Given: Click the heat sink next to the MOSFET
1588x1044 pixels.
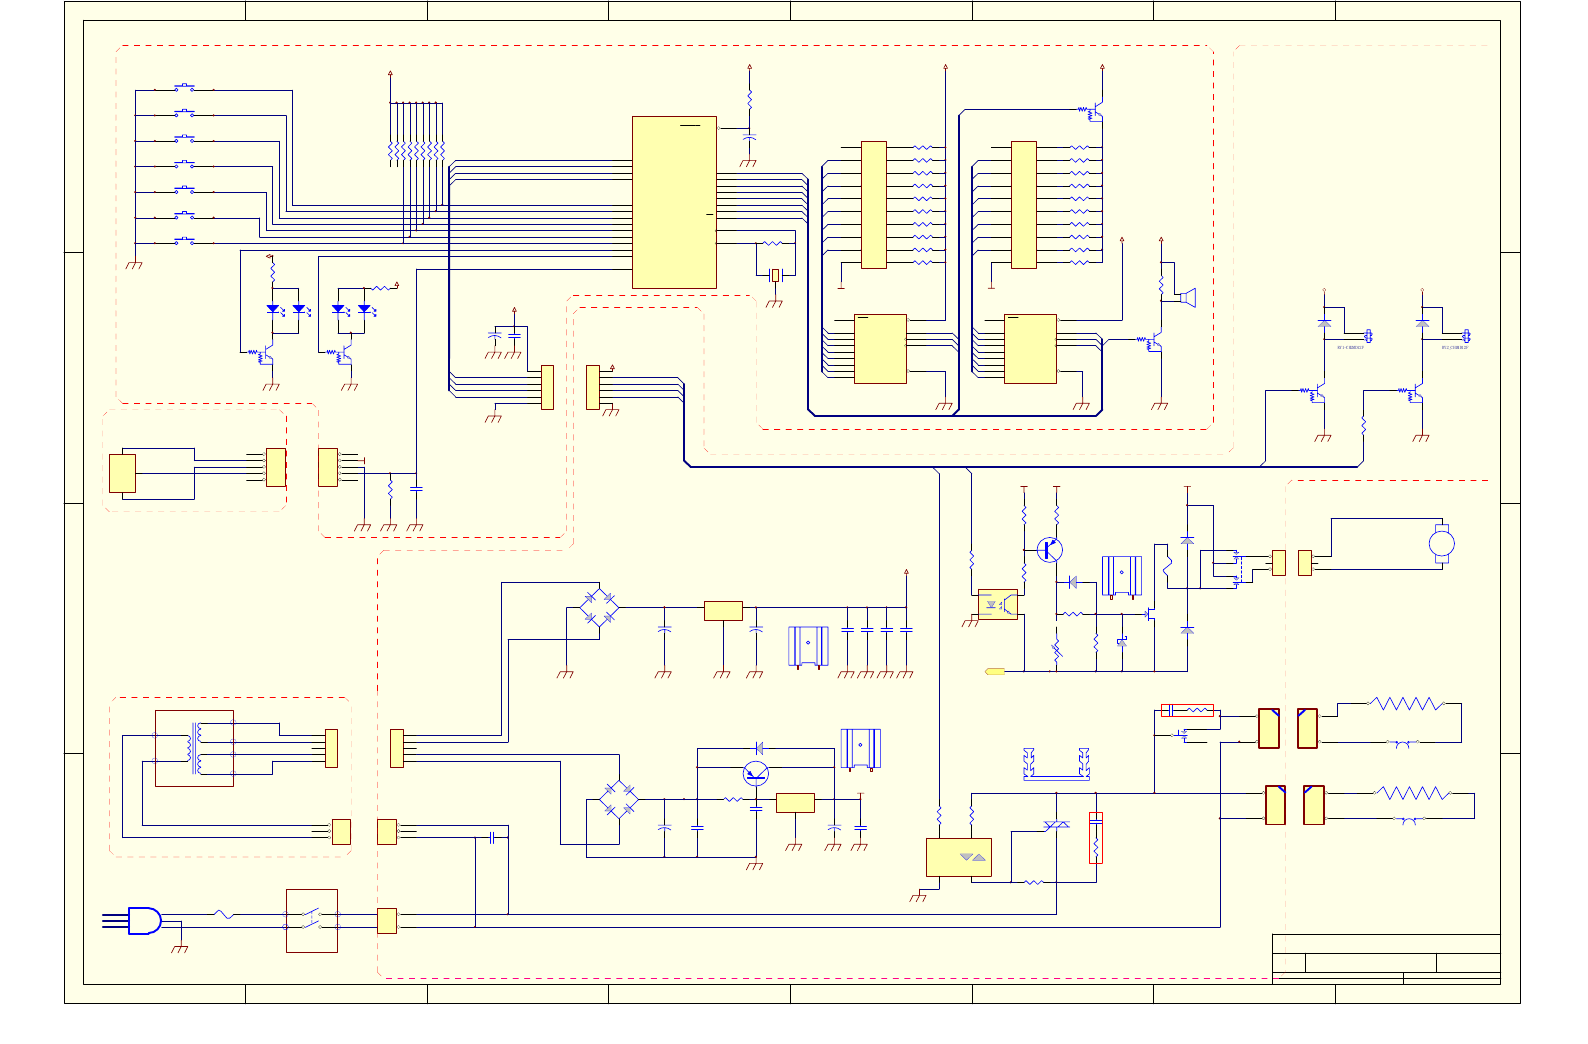Looking at the screenshot, I should point(1122,577).
